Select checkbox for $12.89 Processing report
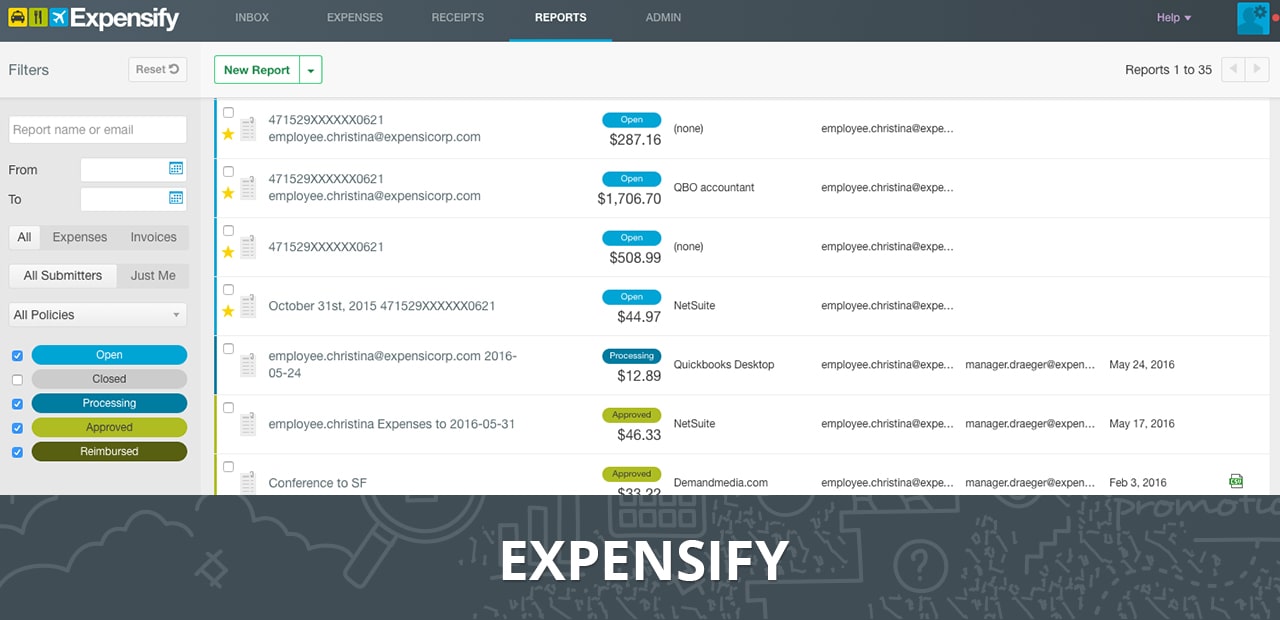This screenshot has height=620, width=1280. [228, 349]
